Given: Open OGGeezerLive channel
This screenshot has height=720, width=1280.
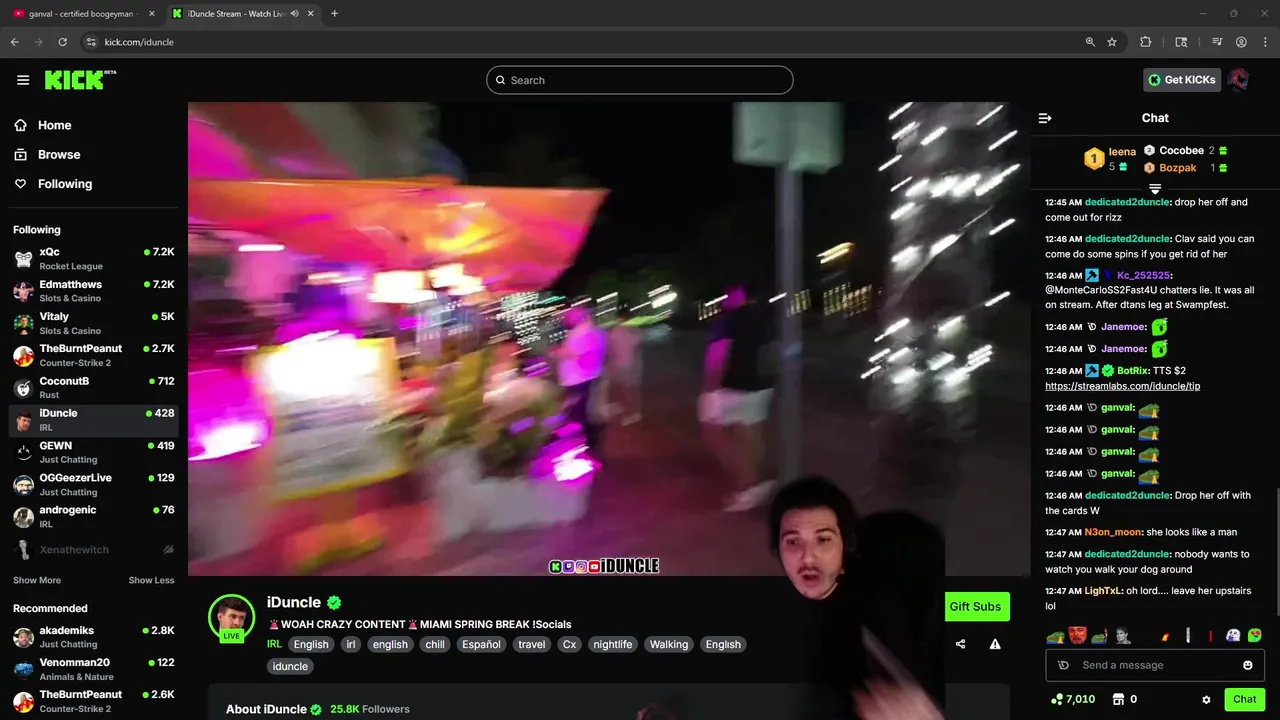Looking at the screenshot, I should pyautogui.click(x=94, y=484).
